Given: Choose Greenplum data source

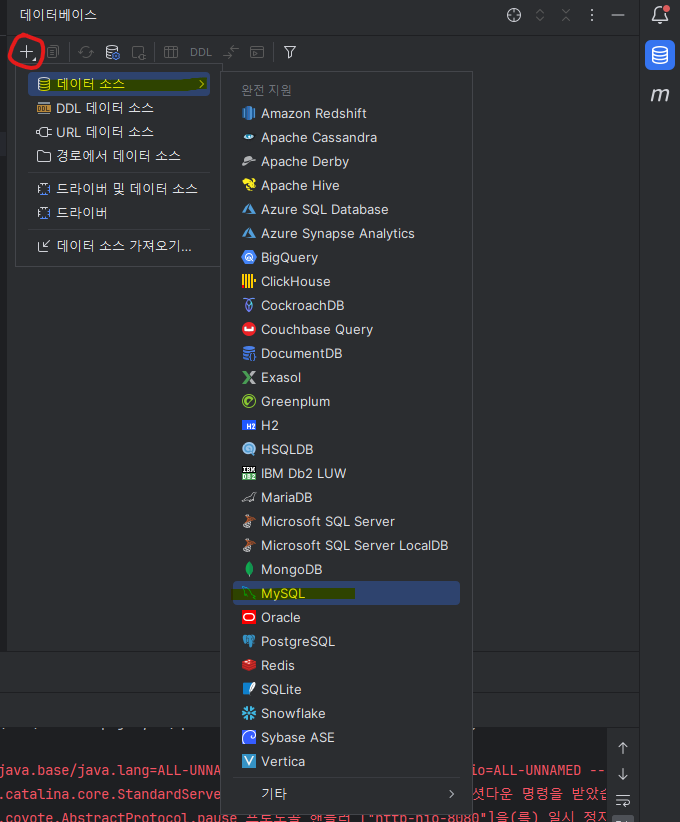Looking at the screenshot, I should pyautogui.click(x=347, y=402).
